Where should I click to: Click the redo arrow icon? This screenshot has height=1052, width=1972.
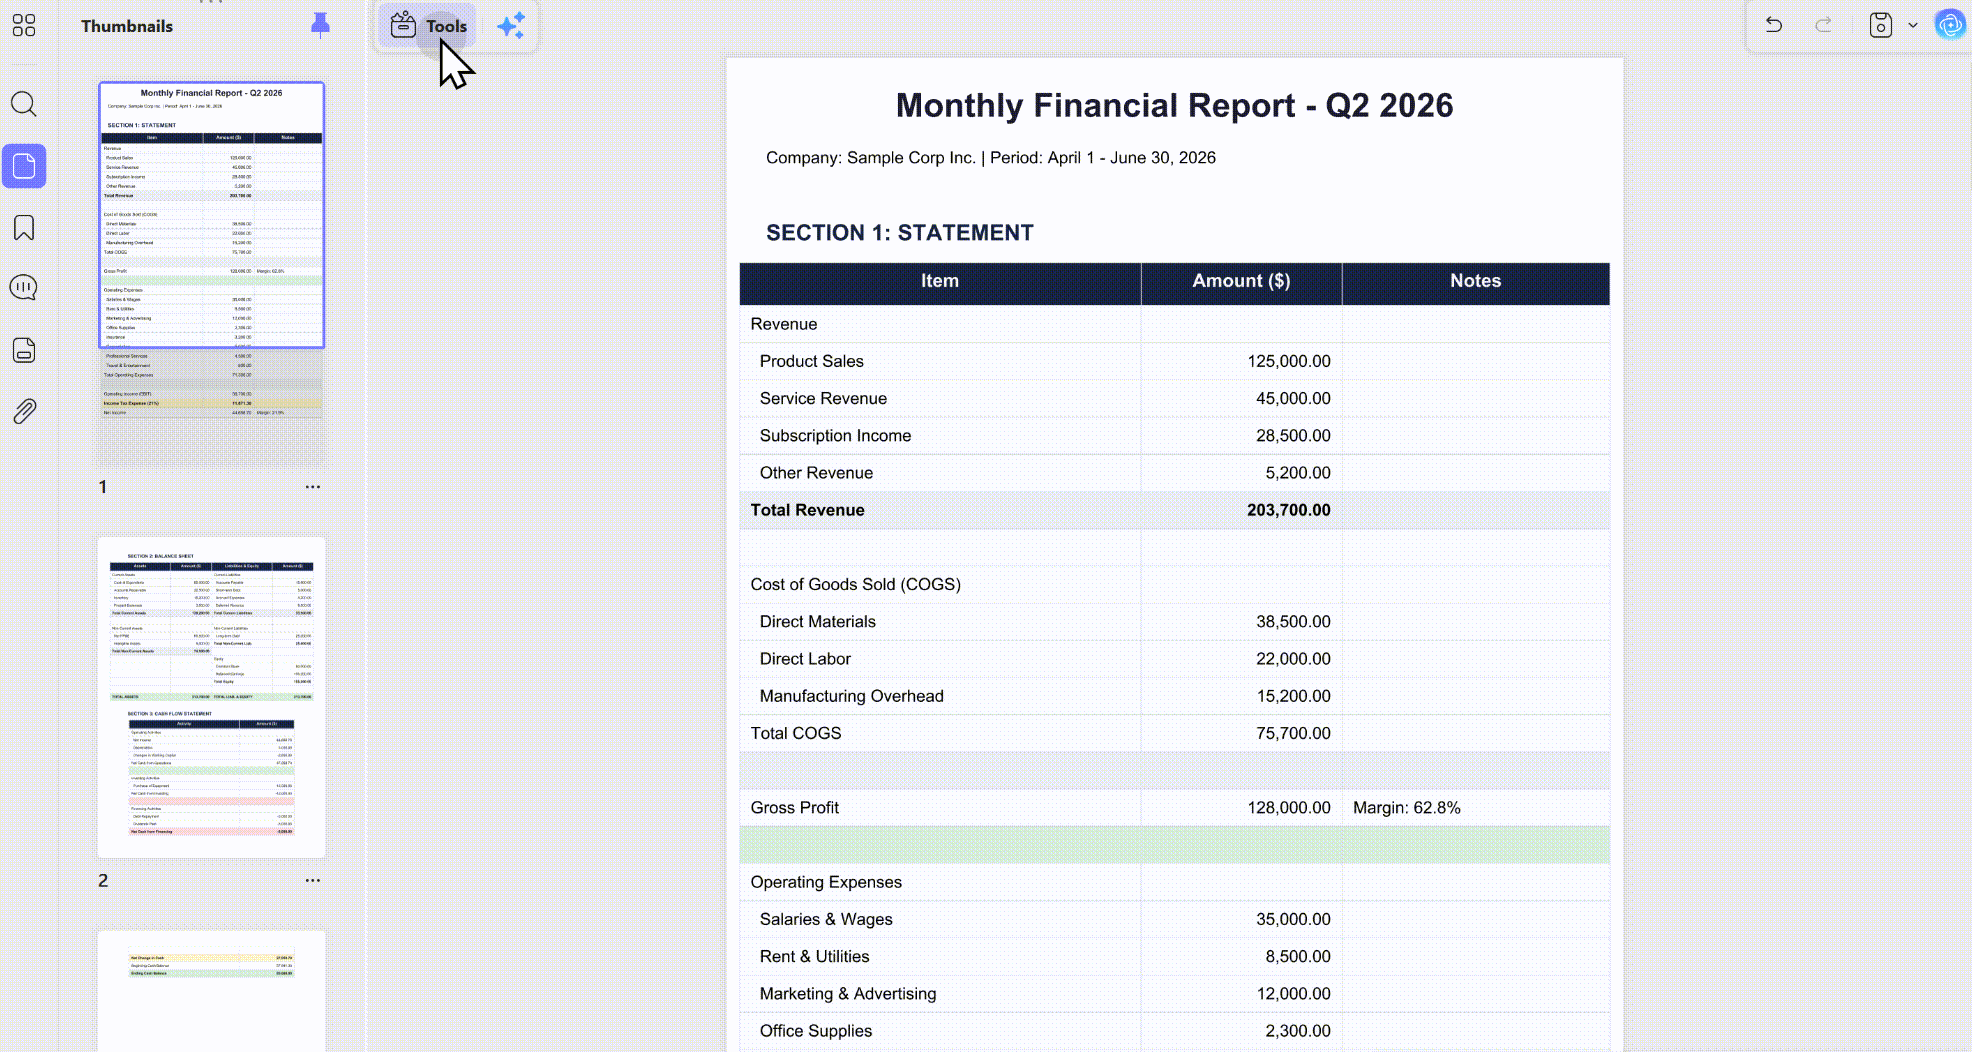click(x=1824, y=25)
